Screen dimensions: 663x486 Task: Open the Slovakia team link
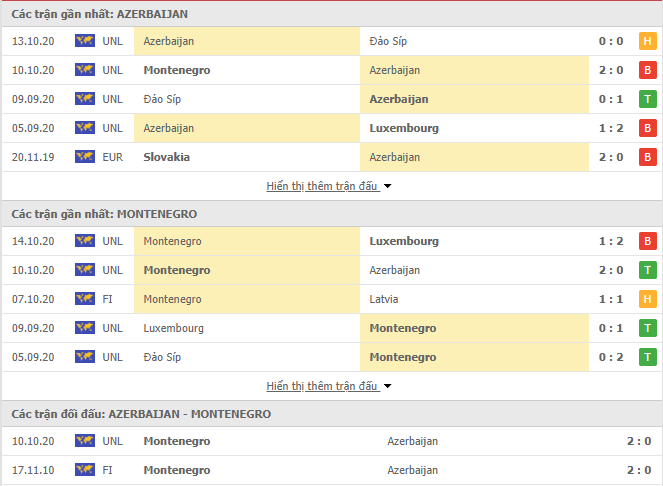point(167,157)
